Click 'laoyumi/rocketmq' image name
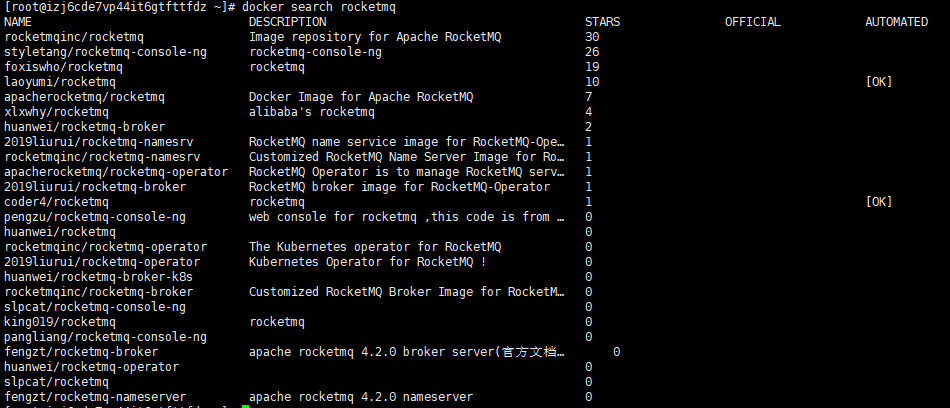The image size is (950, 408). (59, 82)
